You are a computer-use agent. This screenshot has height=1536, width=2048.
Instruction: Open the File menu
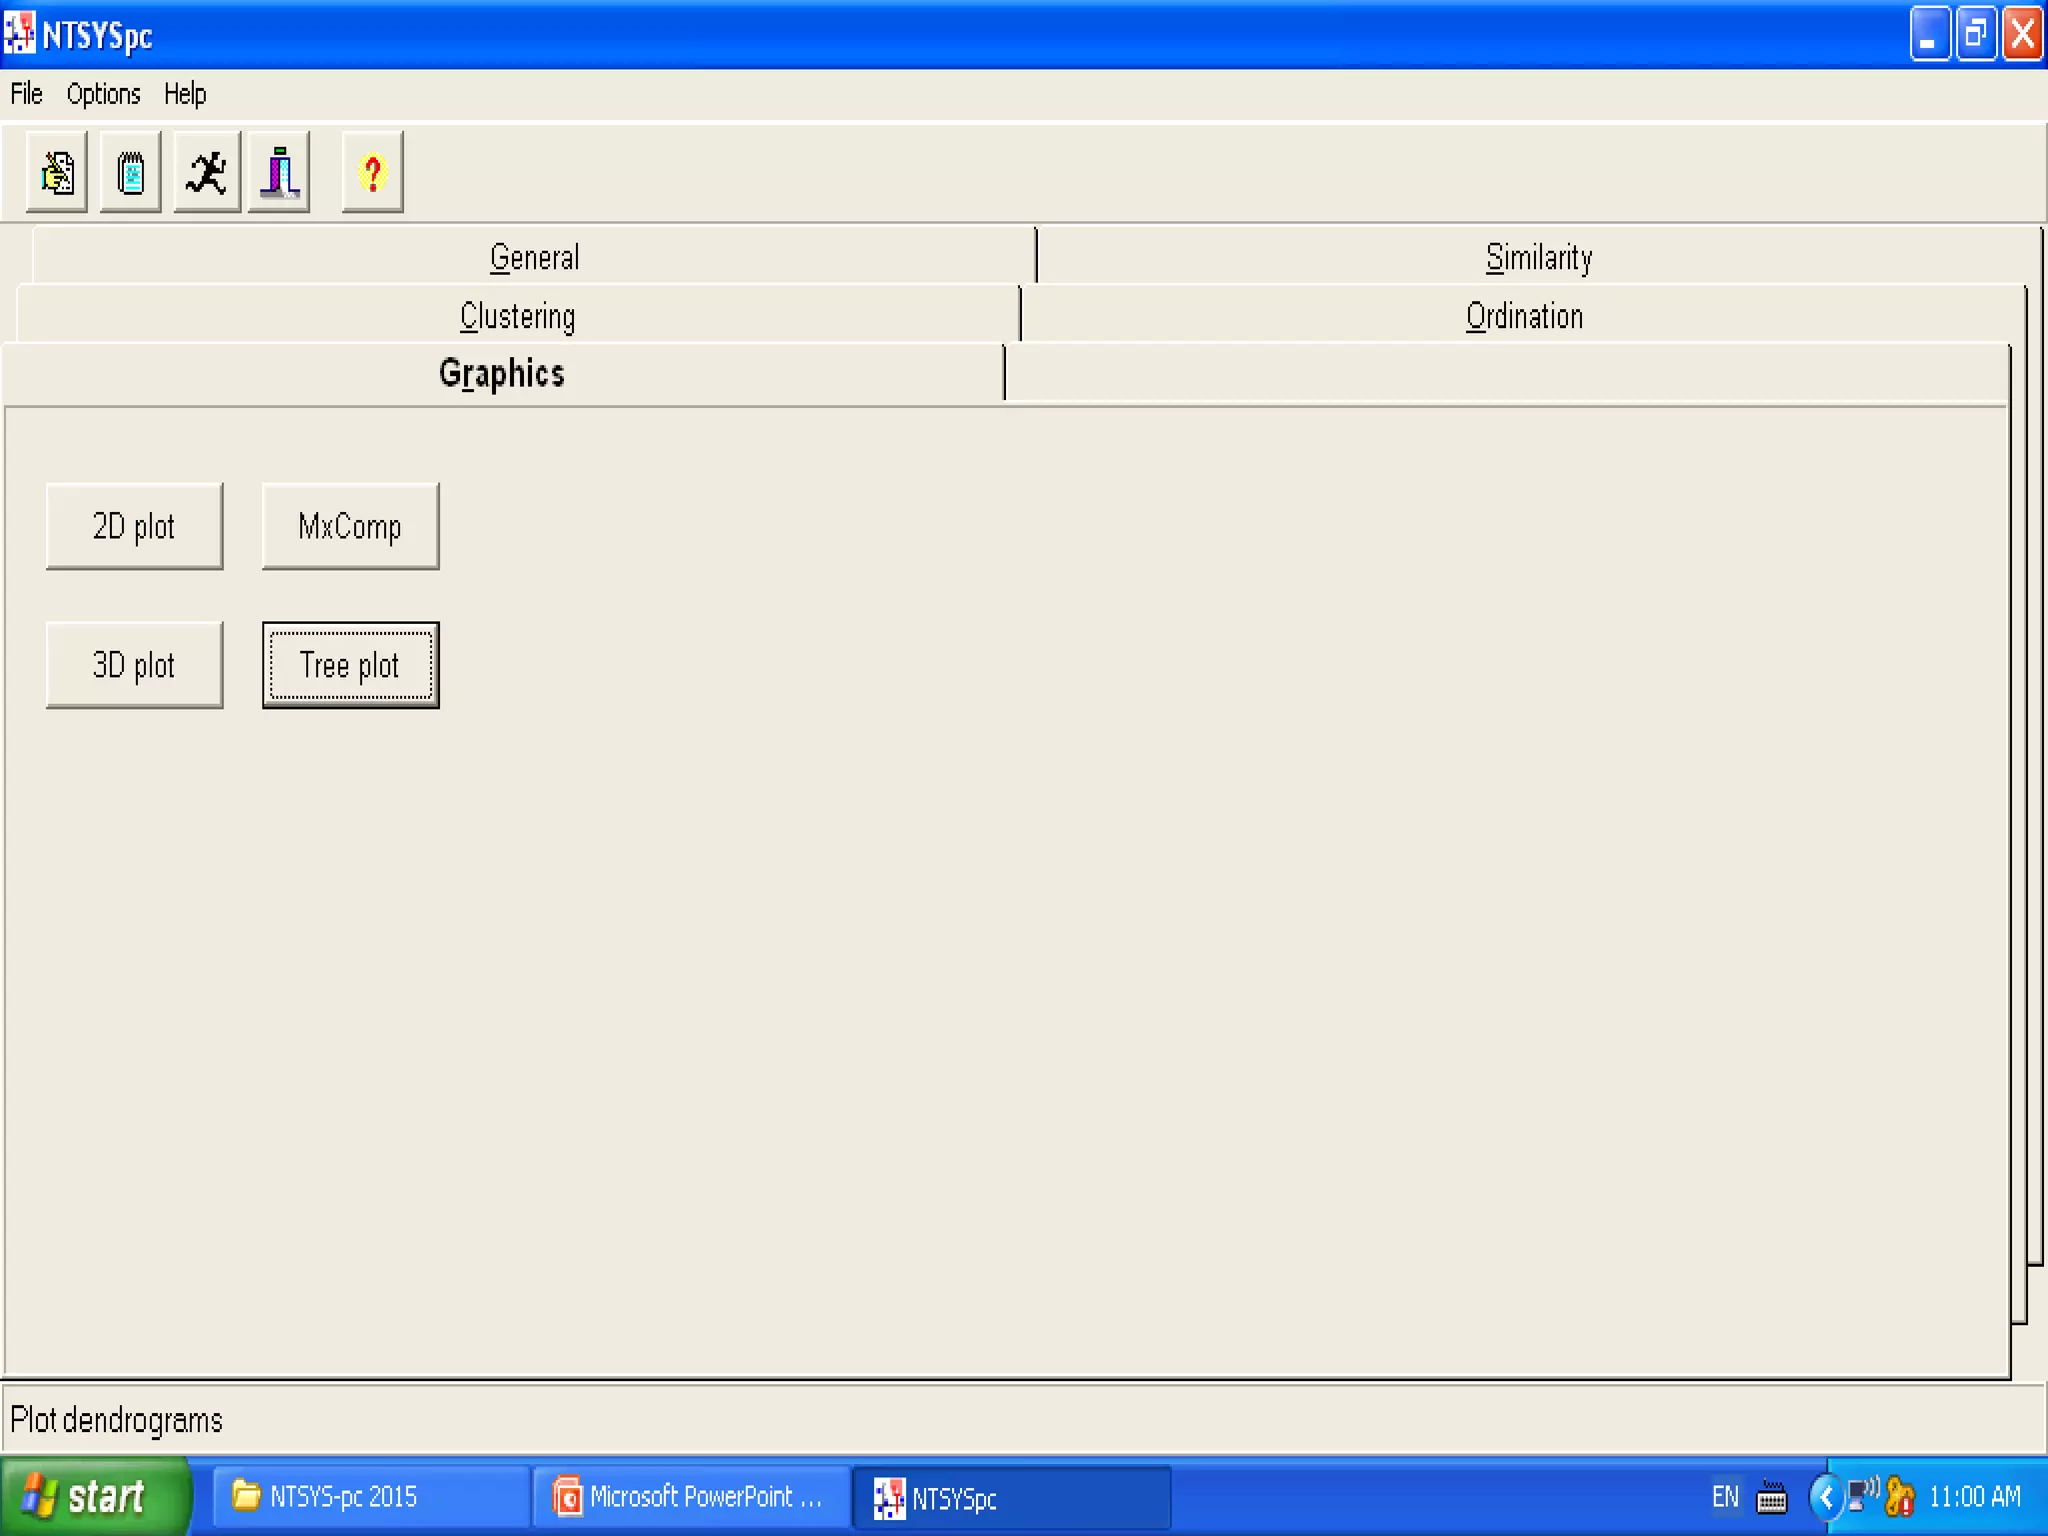(27, 94)
